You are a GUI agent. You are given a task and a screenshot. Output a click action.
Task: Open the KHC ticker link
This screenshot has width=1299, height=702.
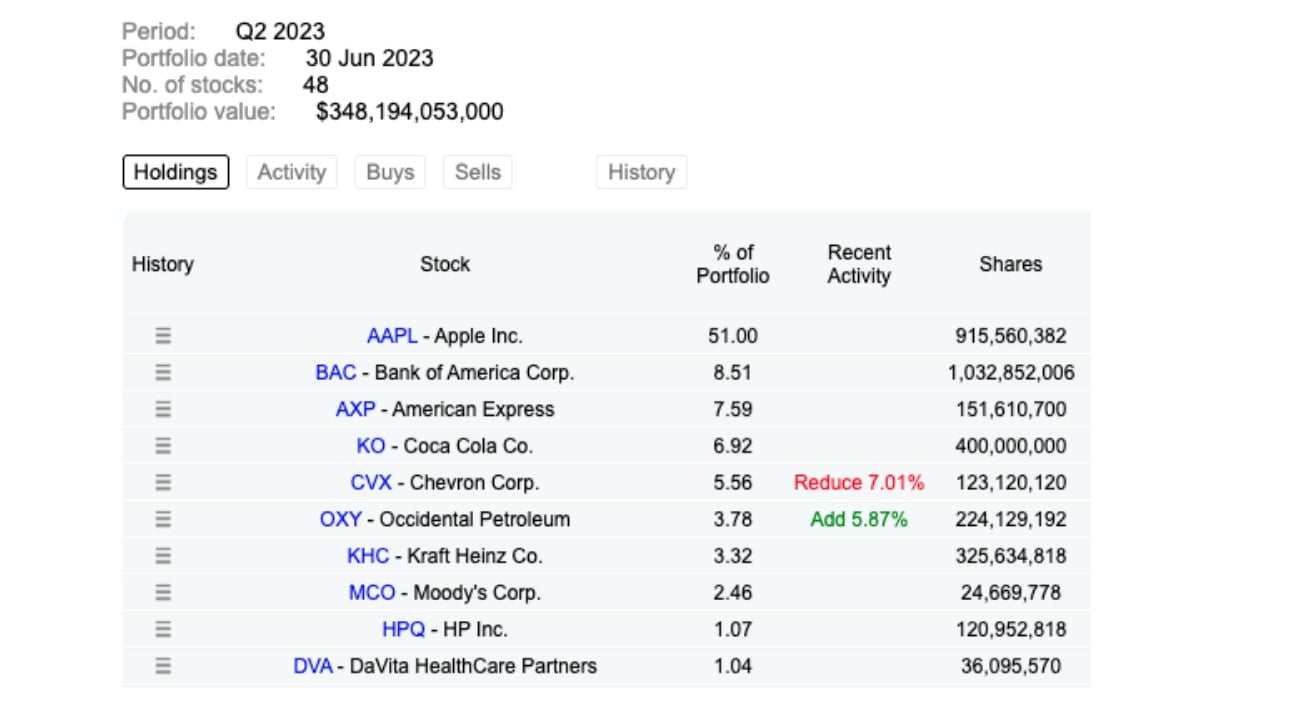(368, 556)
